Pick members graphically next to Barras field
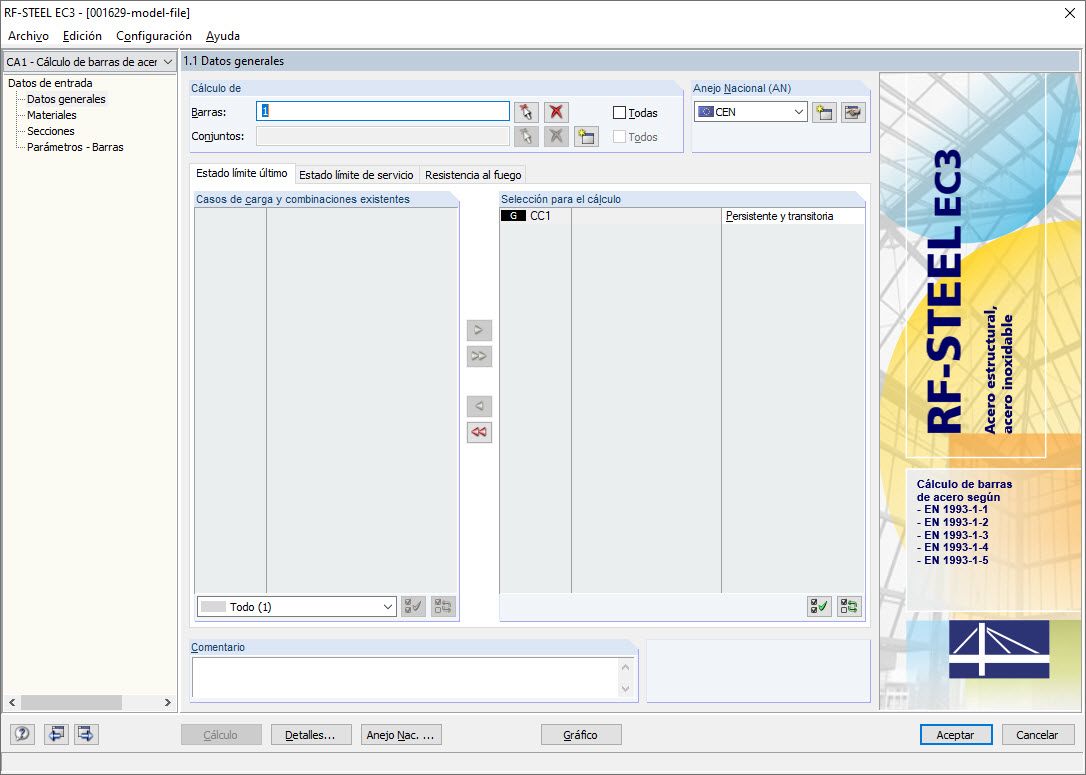The height and width of the screenshot is (775, 1086). point(526,112)
